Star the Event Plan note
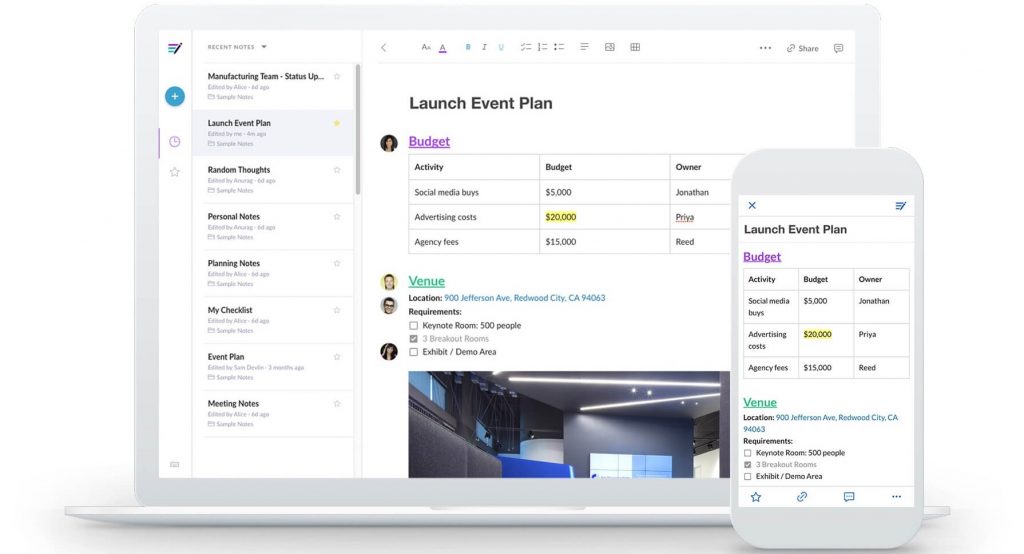Viewport: 1024px width, 554px height. [x=337, y=357]
